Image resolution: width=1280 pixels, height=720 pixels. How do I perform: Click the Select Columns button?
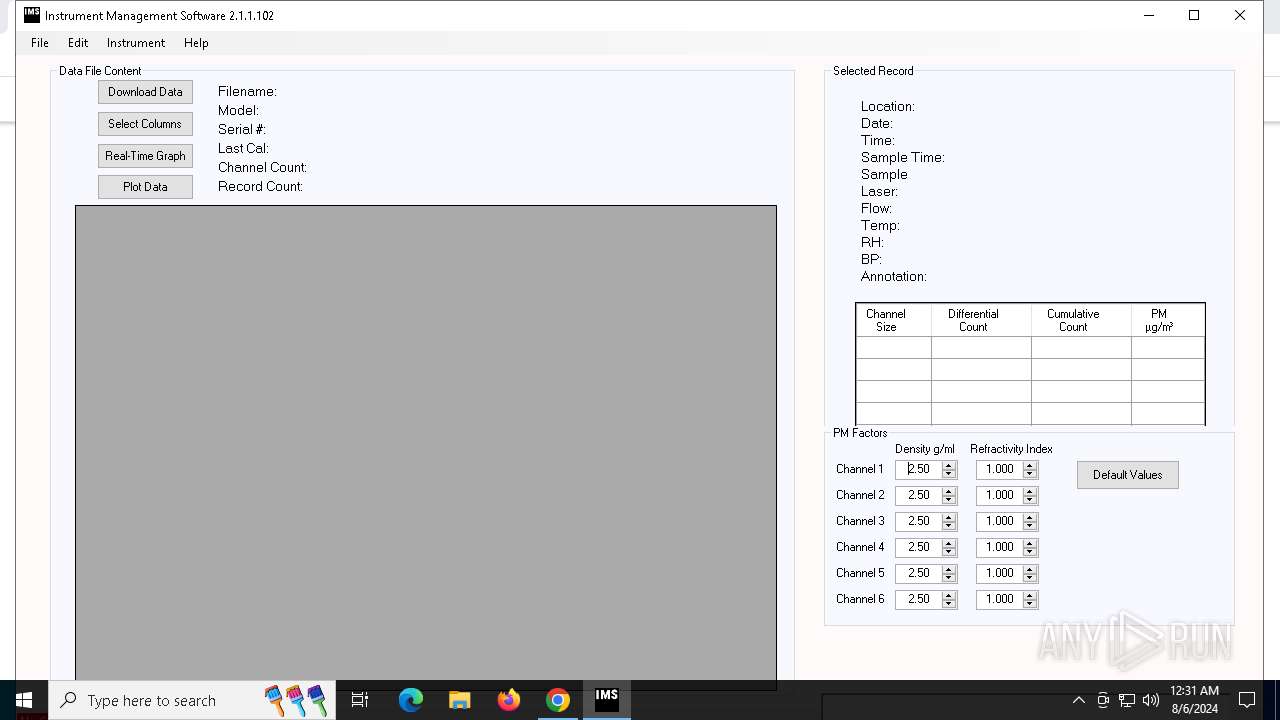pyautogui.click(x=145, y=124)
